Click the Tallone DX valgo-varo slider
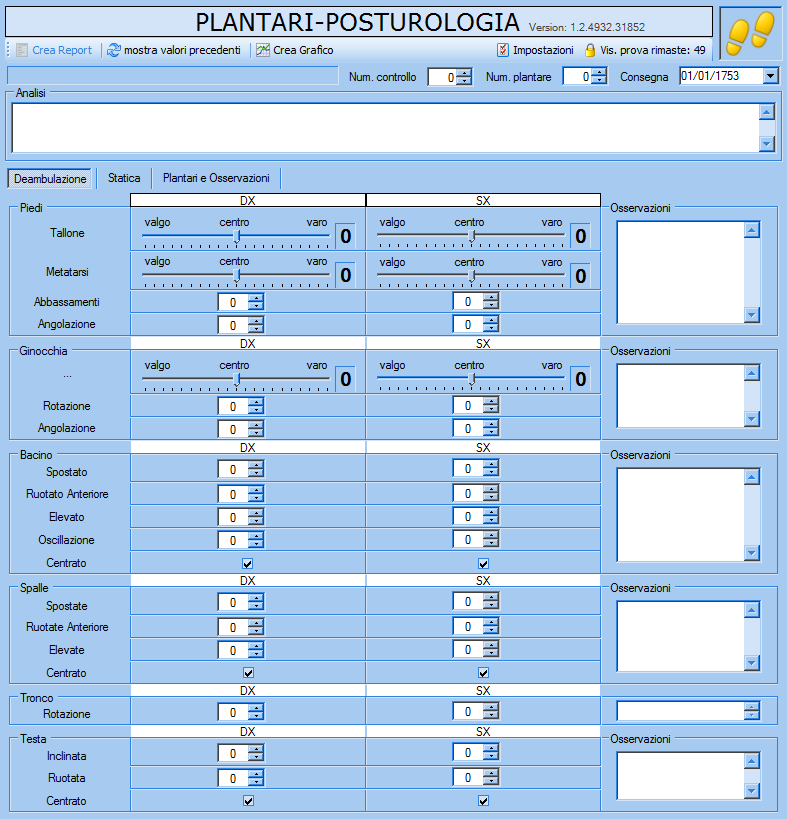This screenshot has width=787, height=819. (236, 237)
